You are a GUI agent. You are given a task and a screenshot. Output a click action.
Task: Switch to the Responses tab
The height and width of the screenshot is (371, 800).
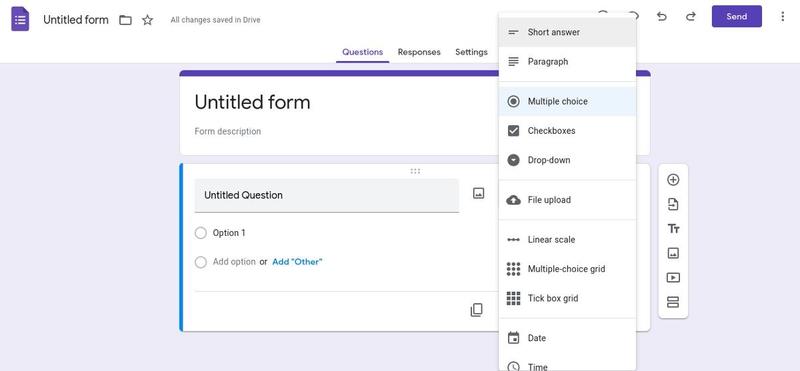[x=419, y=52]
